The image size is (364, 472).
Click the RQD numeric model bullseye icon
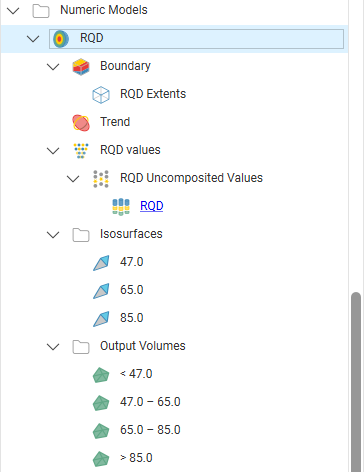[61, 39]
